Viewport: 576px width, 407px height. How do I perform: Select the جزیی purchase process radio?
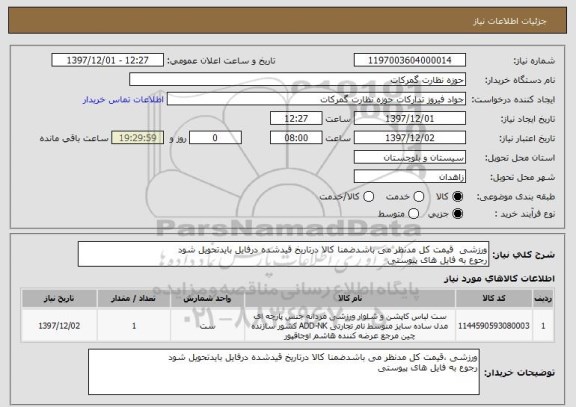click(x=458, y=213)
